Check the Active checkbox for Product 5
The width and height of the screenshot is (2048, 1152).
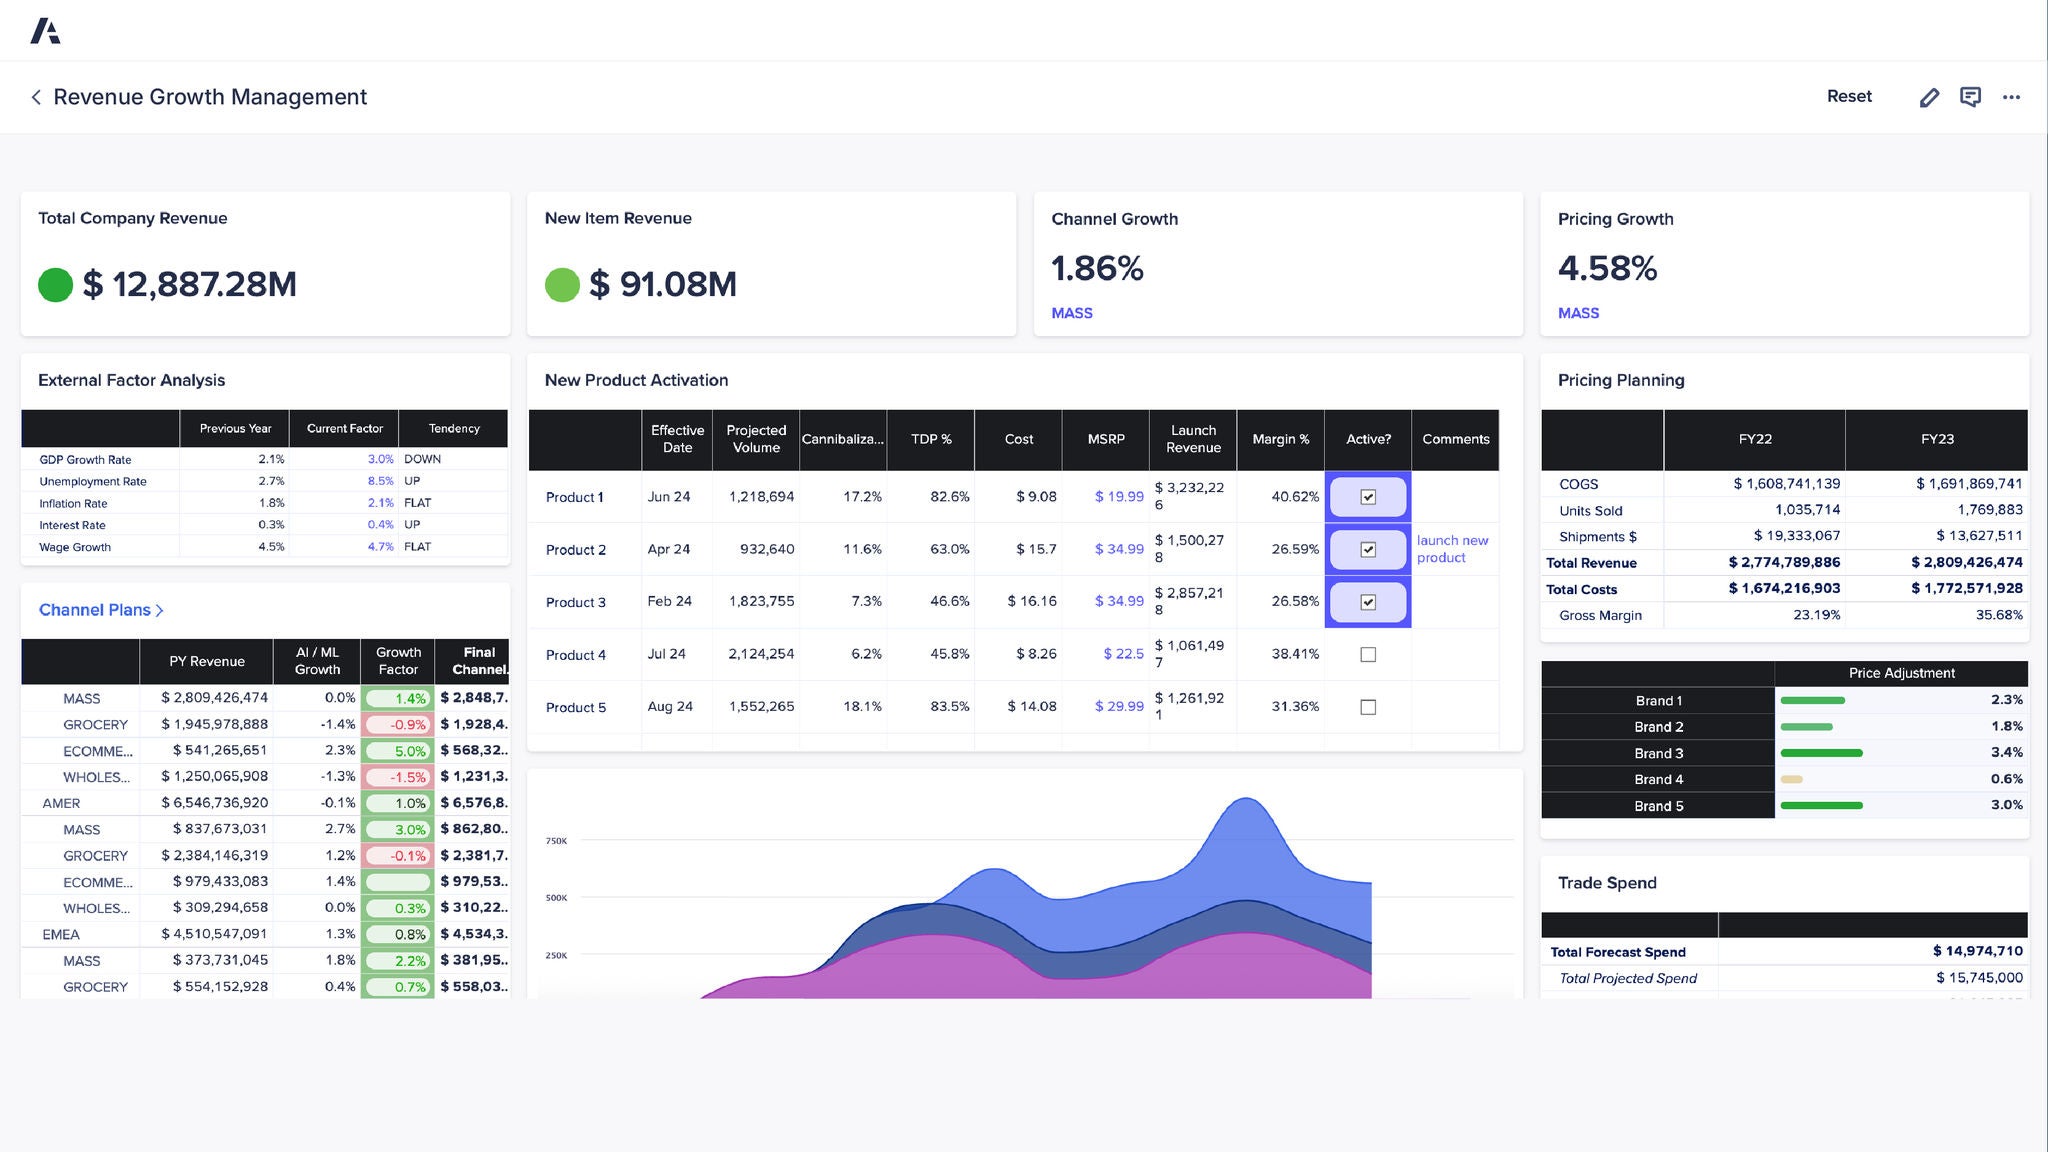(1367, 707)
